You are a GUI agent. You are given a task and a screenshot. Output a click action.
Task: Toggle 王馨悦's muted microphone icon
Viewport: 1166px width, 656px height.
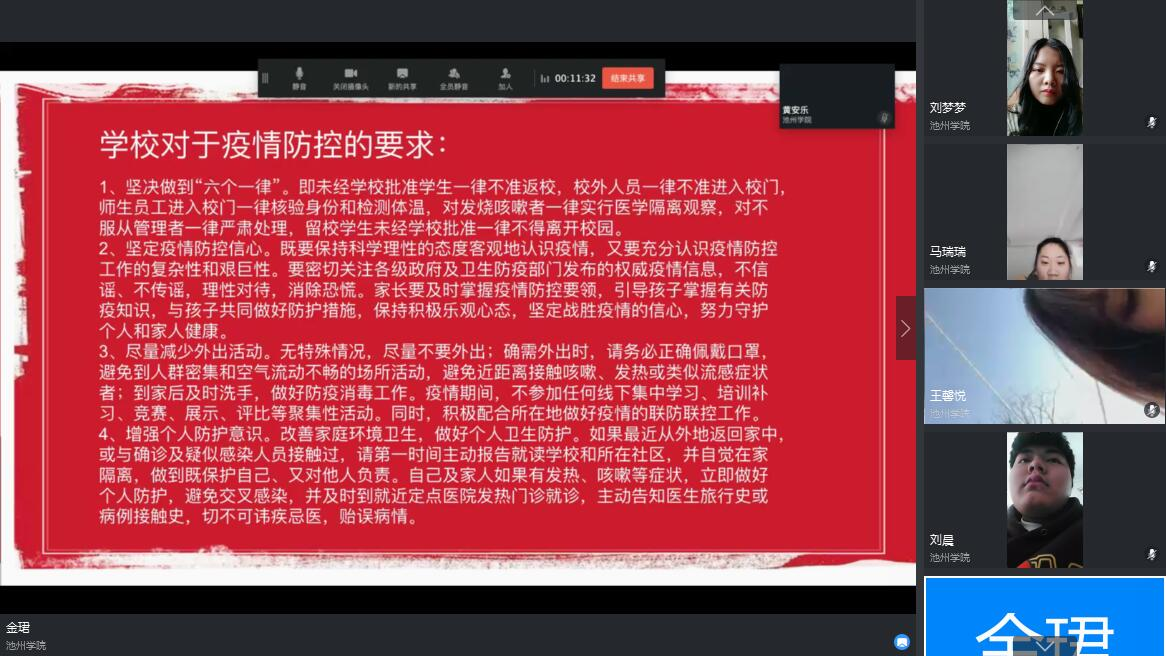click(1152, 410)
